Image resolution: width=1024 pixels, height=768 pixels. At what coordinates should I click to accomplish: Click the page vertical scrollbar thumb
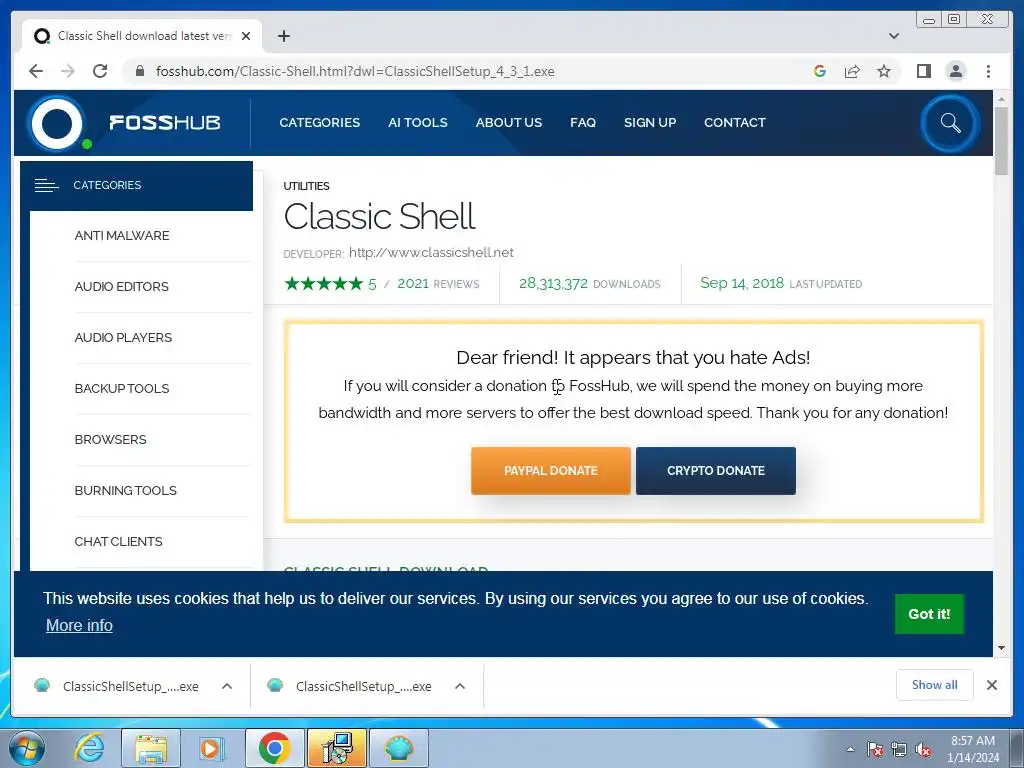(x=1001, y=140)
